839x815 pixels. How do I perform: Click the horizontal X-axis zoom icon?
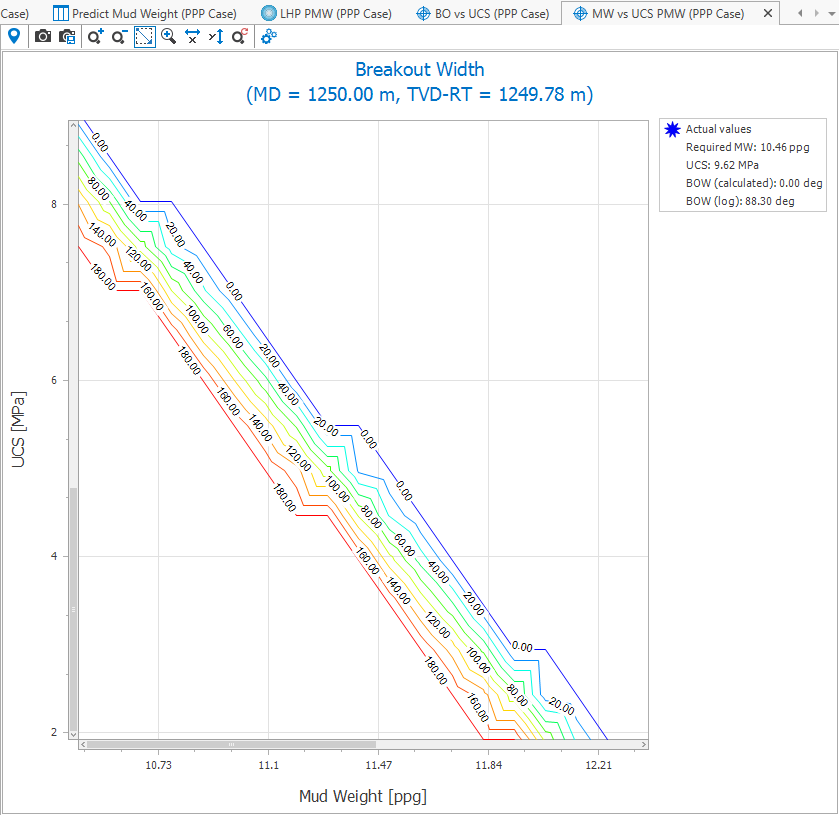pyautogui.click(x=192, y=36)
